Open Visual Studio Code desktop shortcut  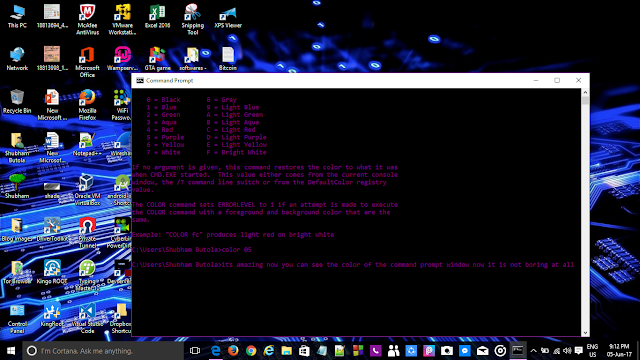pos(87,318)
